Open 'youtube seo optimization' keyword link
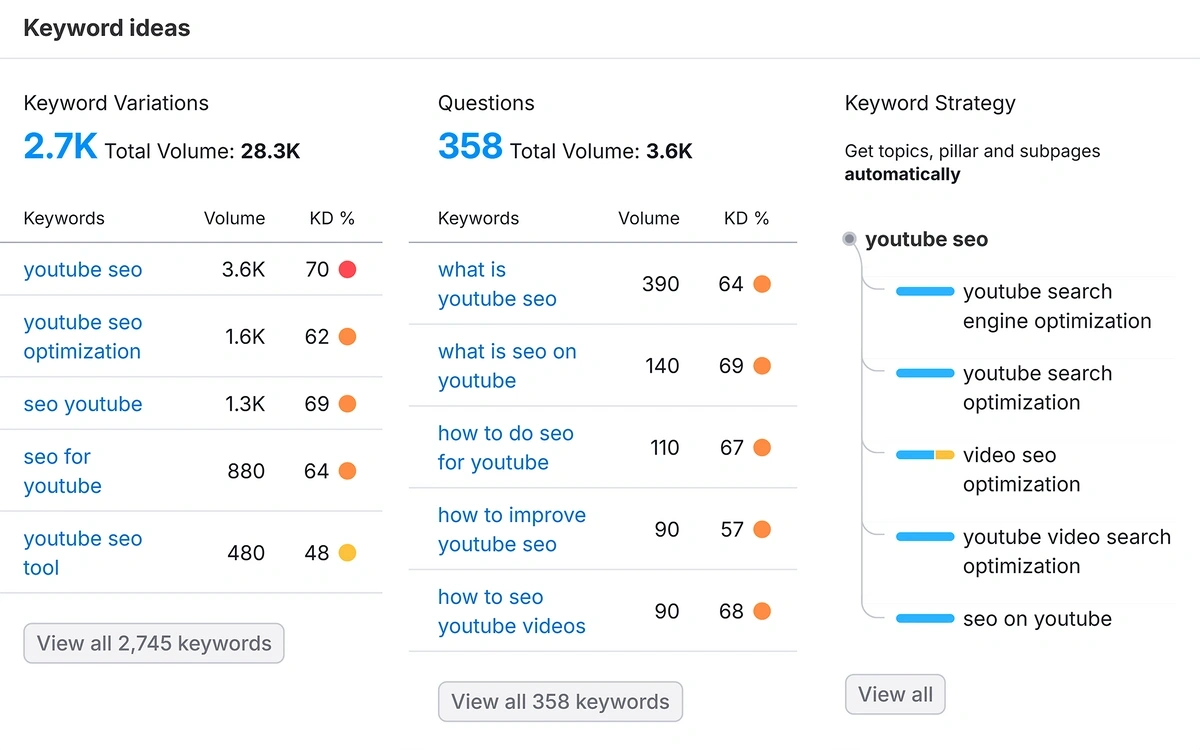Screen dimensions: 1200x750 (83, 337)
